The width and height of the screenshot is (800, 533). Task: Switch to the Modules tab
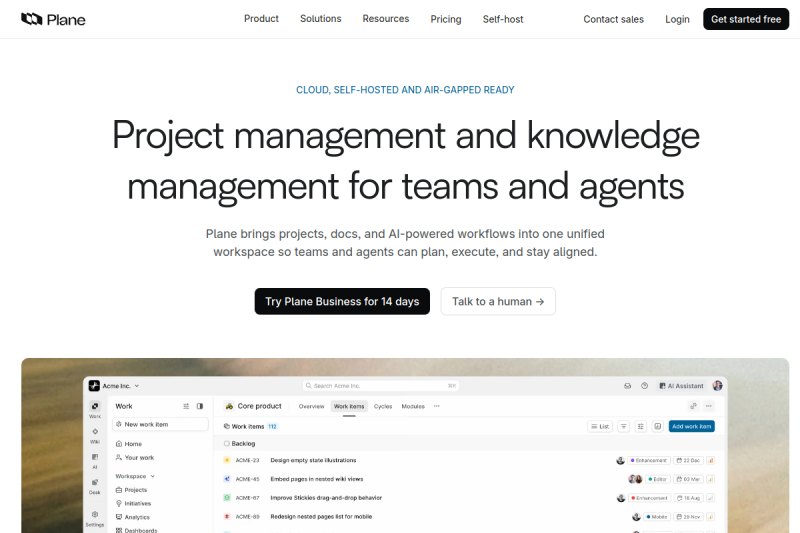point(413,407)
